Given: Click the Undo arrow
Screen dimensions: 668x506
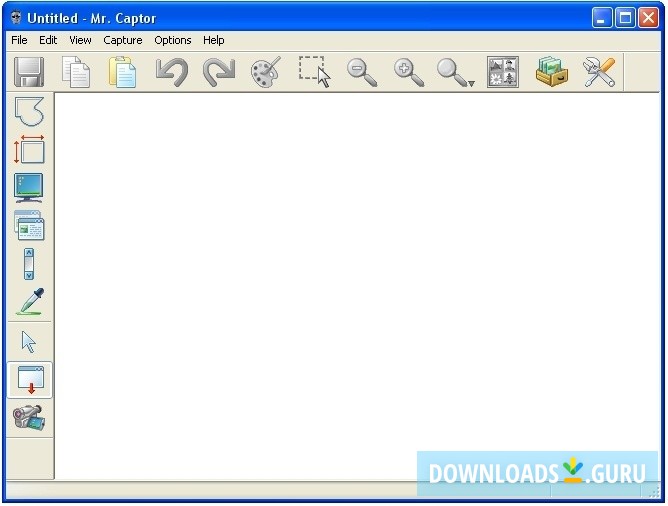Looking at the screenshot, I should click(x=172, y=72).
